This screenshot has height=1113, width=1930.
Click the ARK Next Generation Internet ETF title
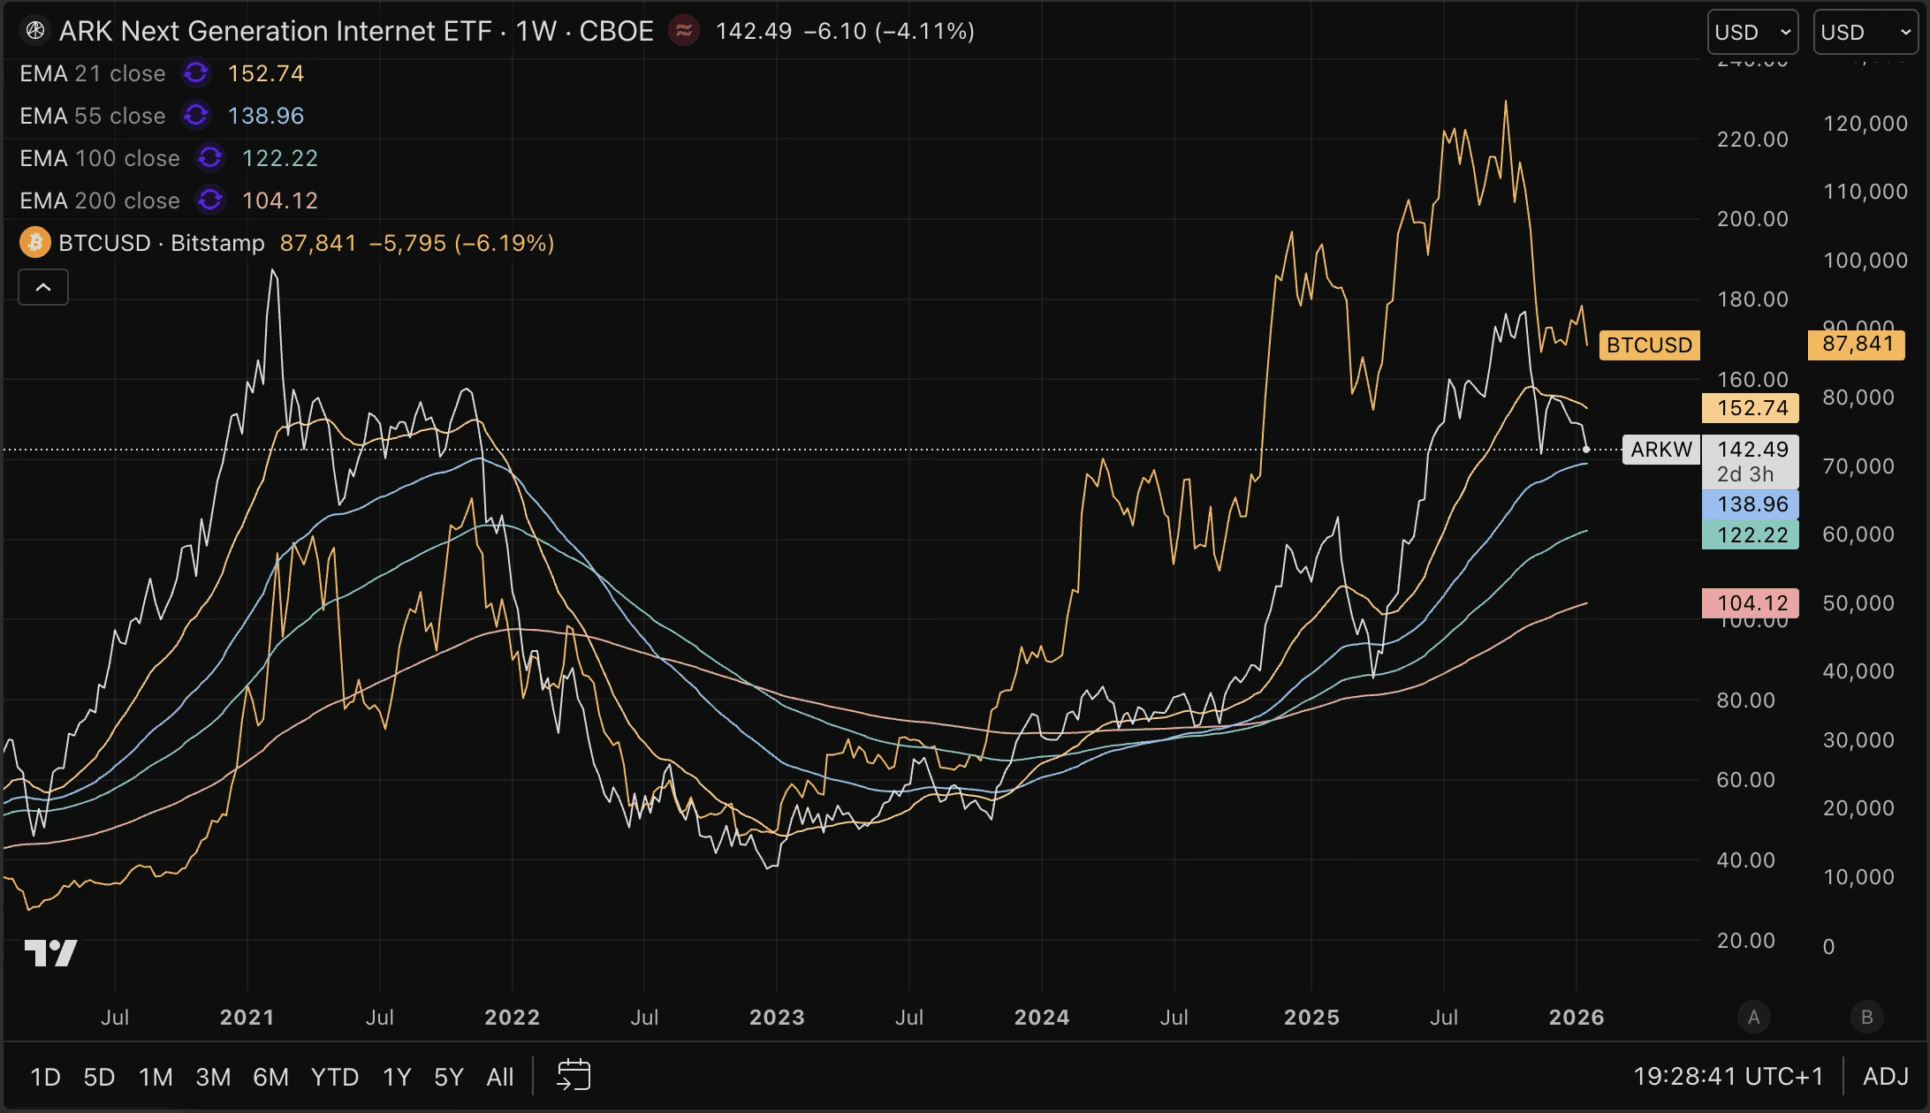pos(275,31)
